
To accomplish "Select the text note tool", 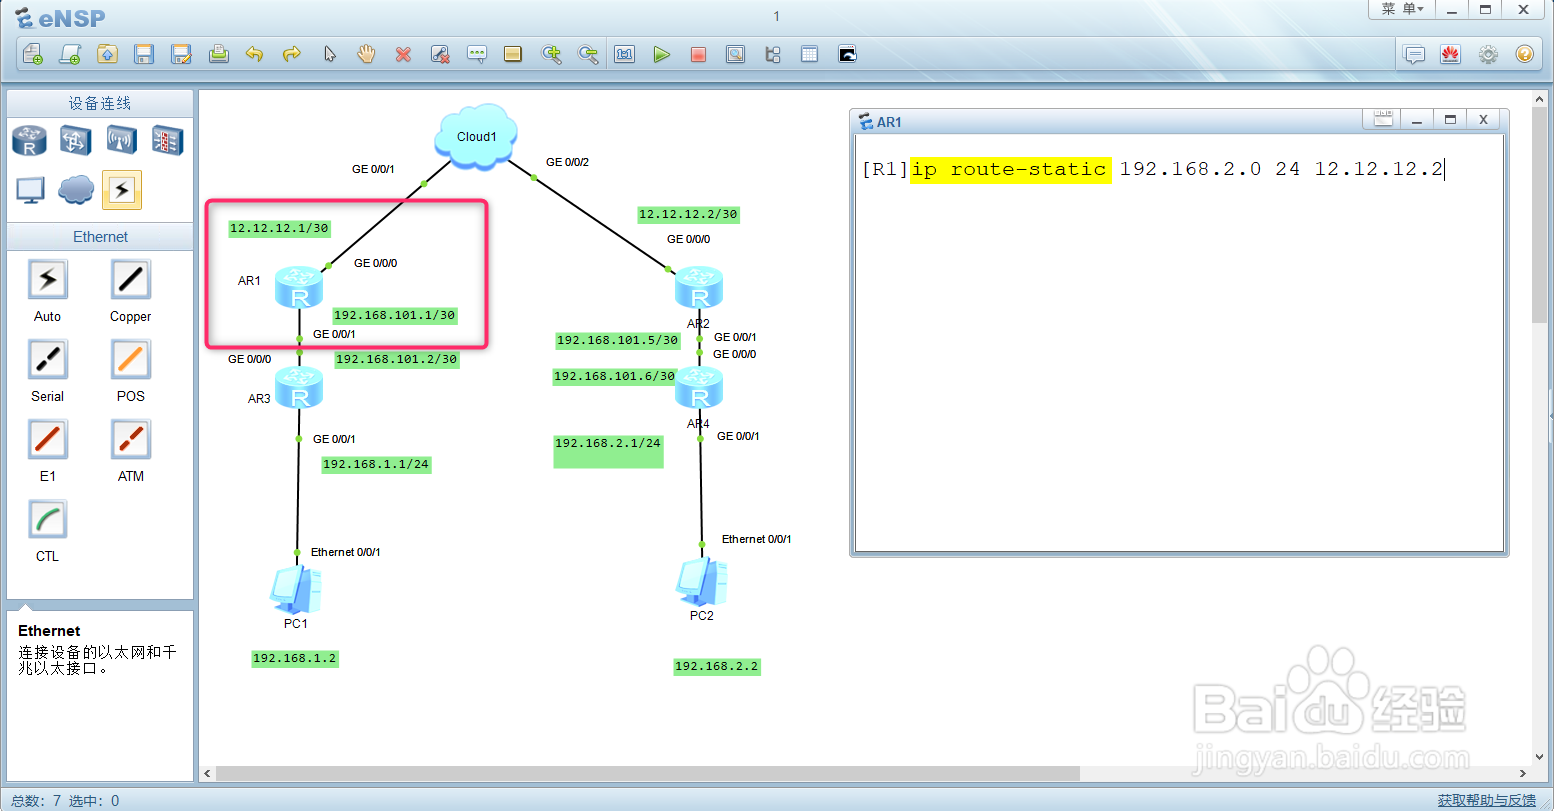I will pyautogui.click(x=477, y=54).
